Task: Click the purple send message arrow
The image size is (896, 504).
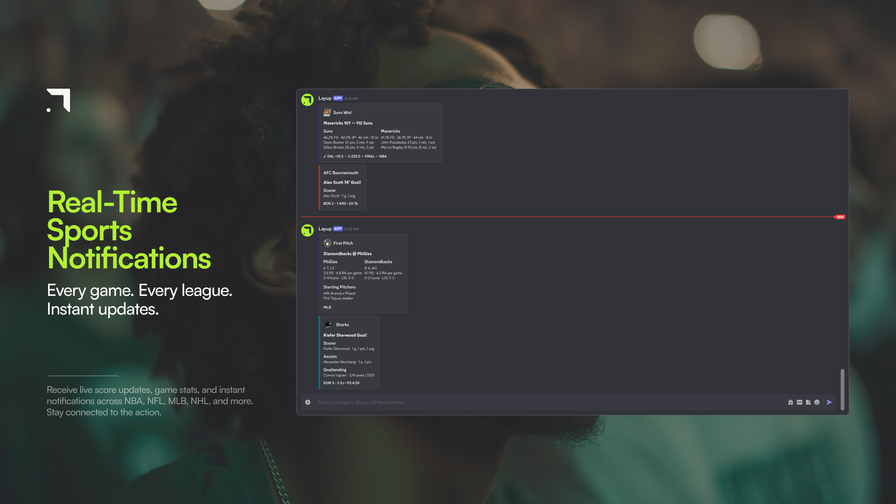Action: click(x=829, y=402)
